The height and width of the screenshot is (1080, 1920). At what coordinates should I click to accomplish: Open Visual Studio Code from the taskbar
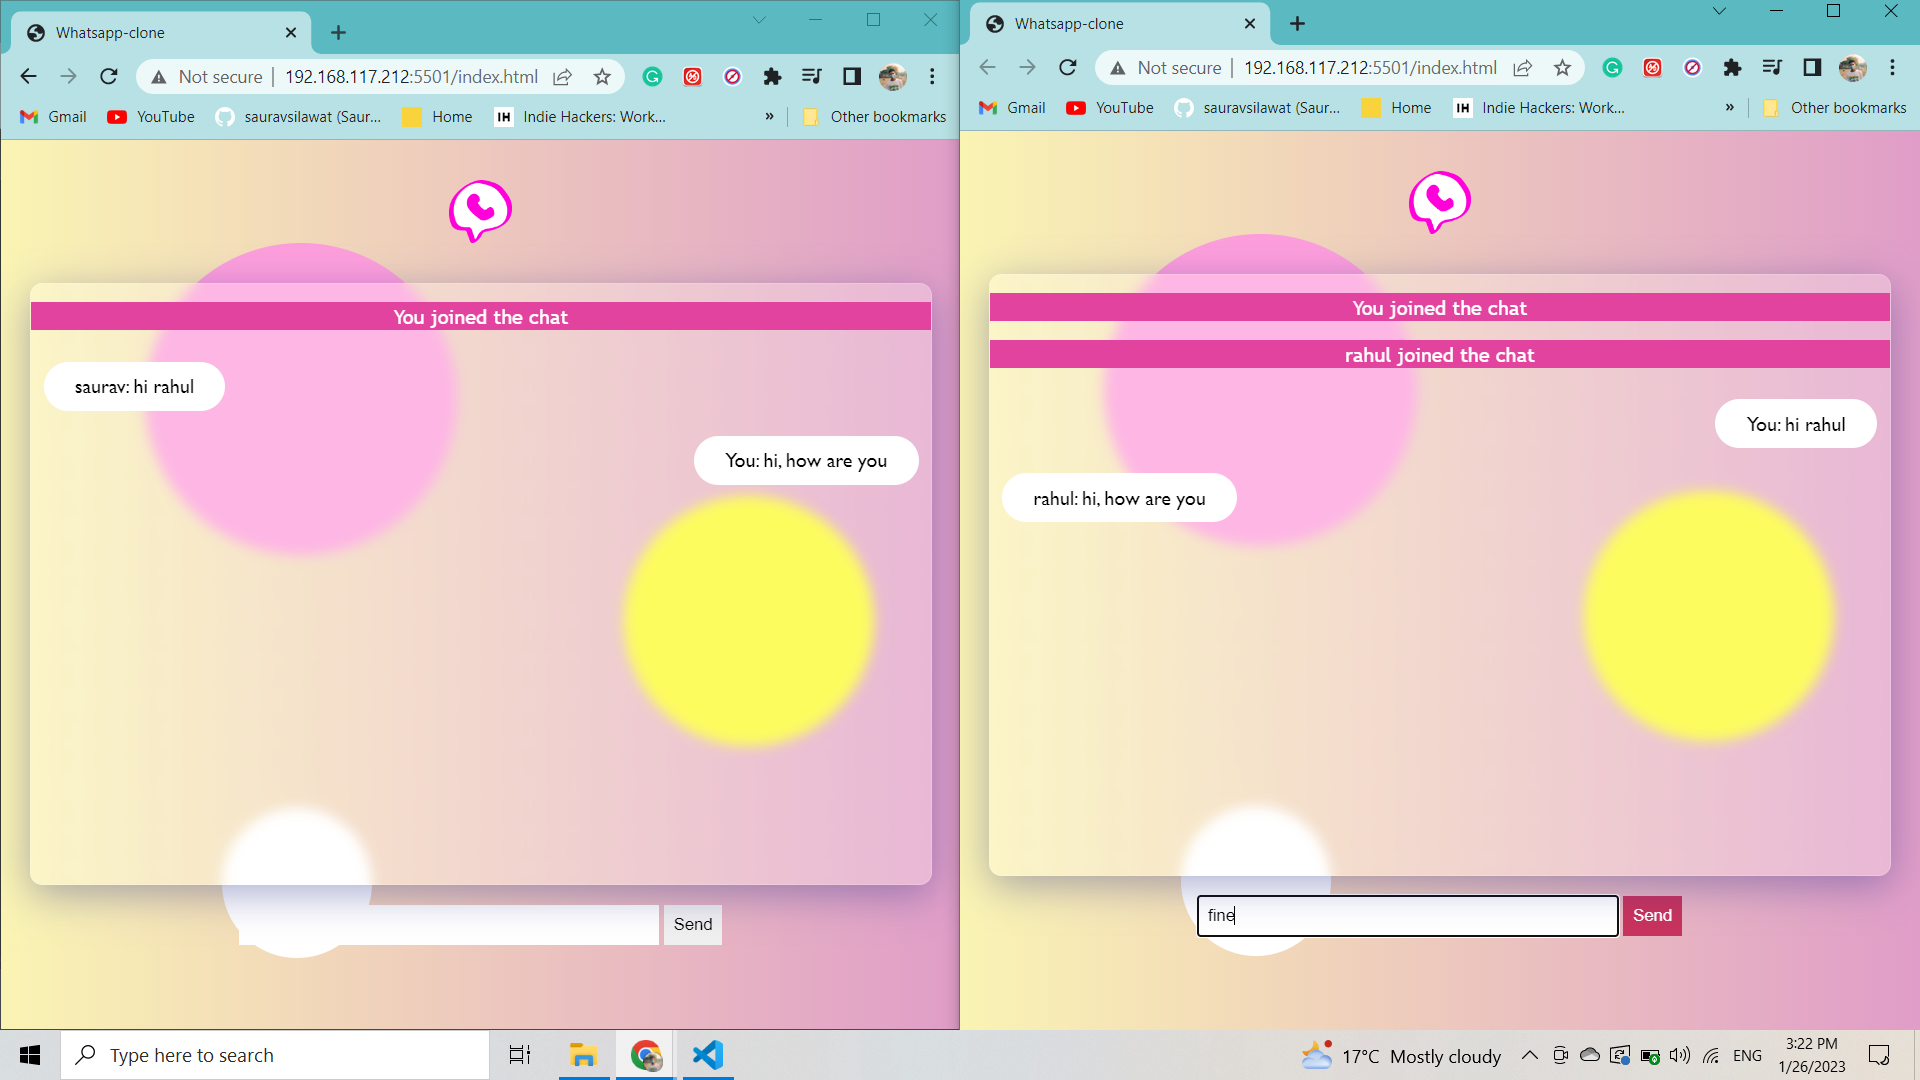click(x=708, y=1055)
